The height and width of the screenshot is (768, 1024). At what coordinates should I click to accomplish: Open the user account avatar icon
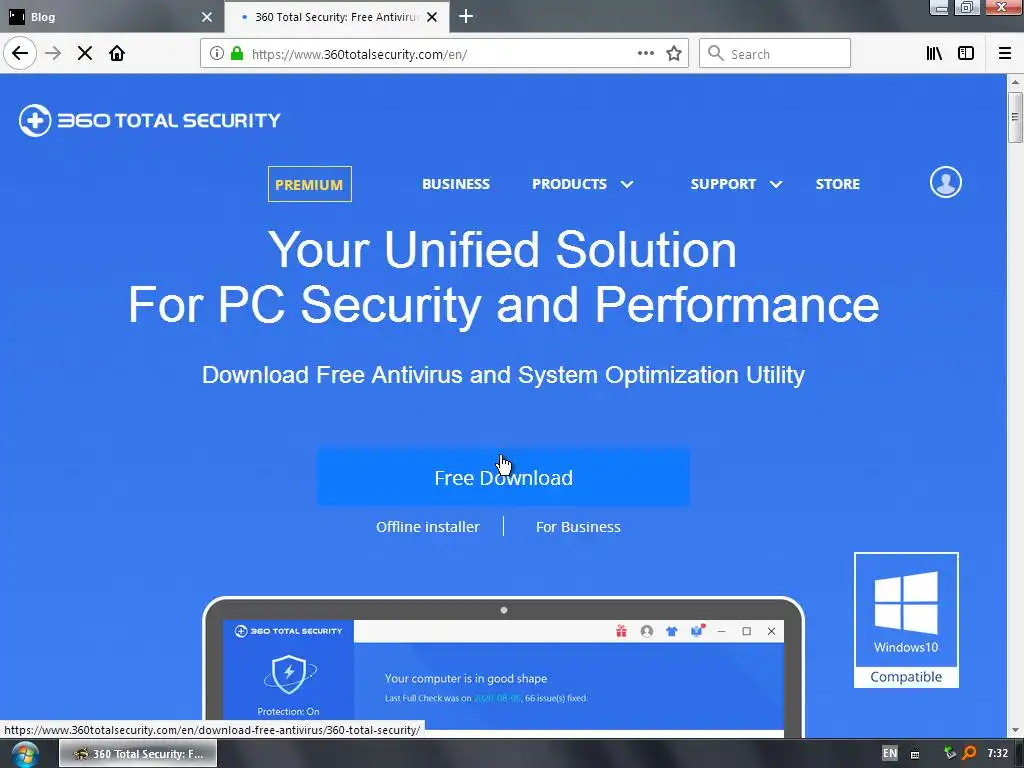click(x=946, y=182)
